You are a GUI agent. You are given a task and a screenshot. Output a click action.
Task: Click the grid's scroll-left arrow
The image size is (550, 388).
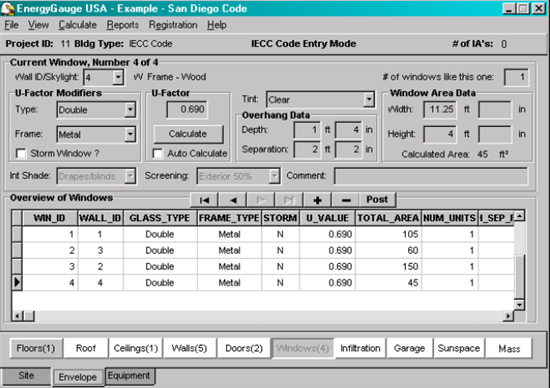coord(17,316)
